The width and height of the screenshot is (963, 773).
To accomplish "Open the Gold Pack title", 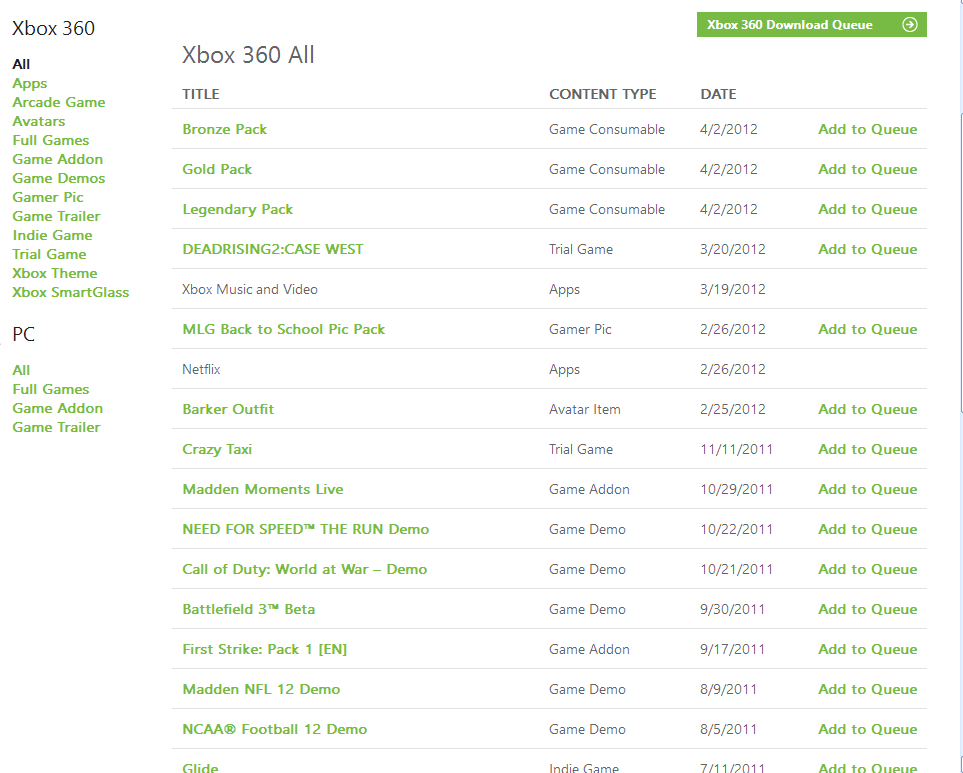I will 217,169.
